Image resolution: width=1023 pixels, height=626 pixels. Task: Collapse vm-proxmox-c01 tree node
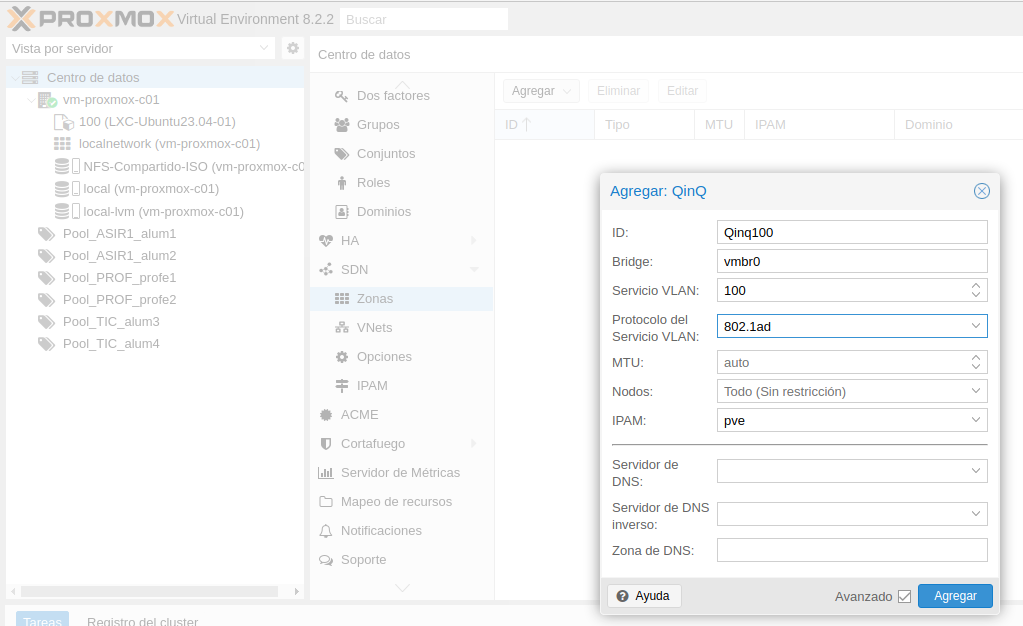31,100
